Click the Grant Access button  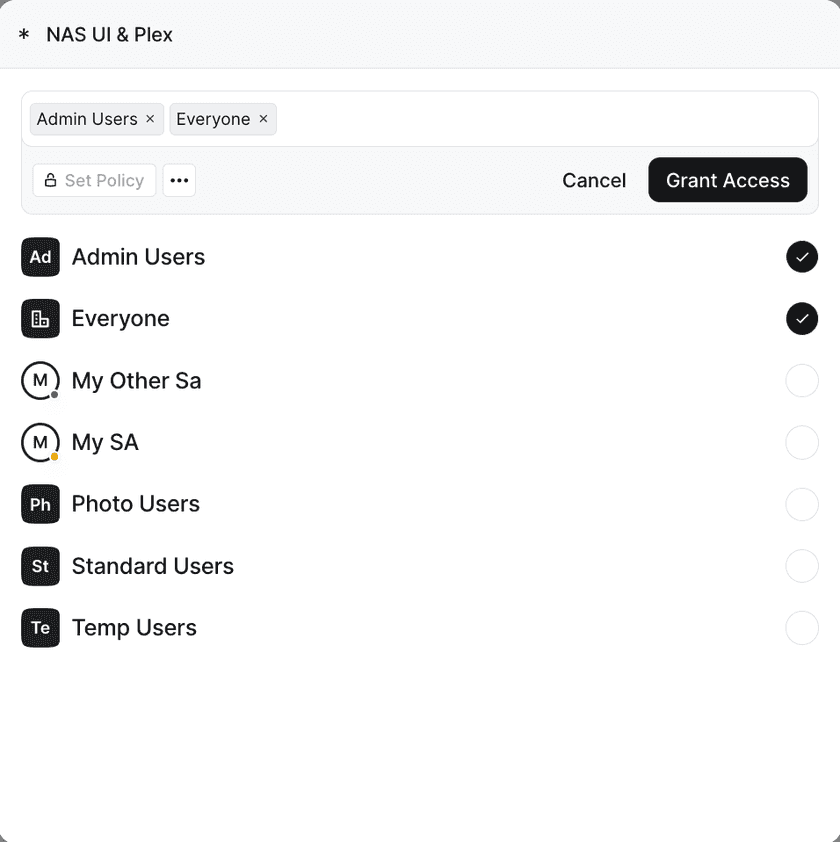coord(728,180)
